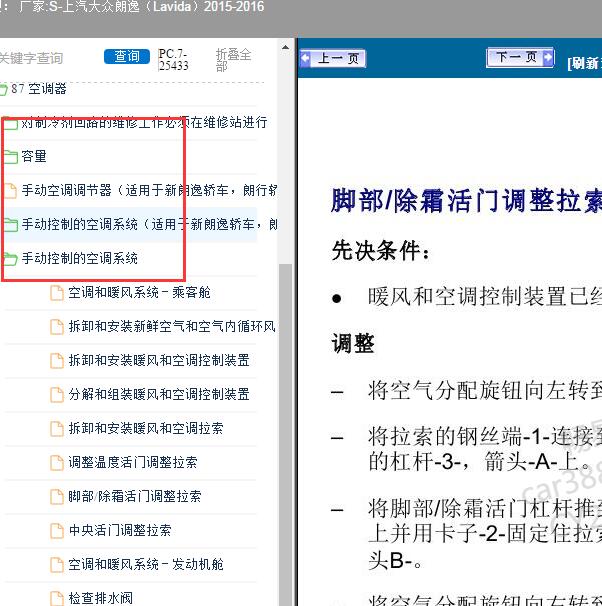
Task: Click page icon beside 脚部/除霜活门调整拉索
Action: 57,497
